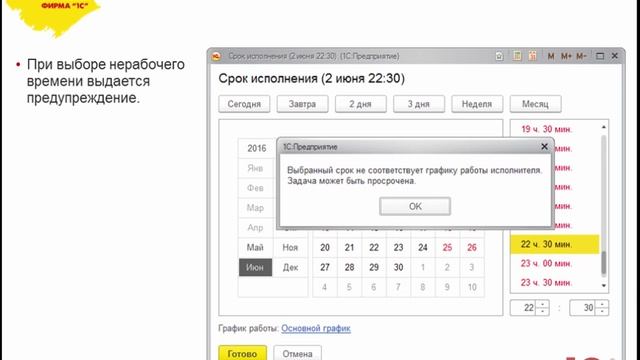
Task: Pick red weekend day 25
Action: 447,247
